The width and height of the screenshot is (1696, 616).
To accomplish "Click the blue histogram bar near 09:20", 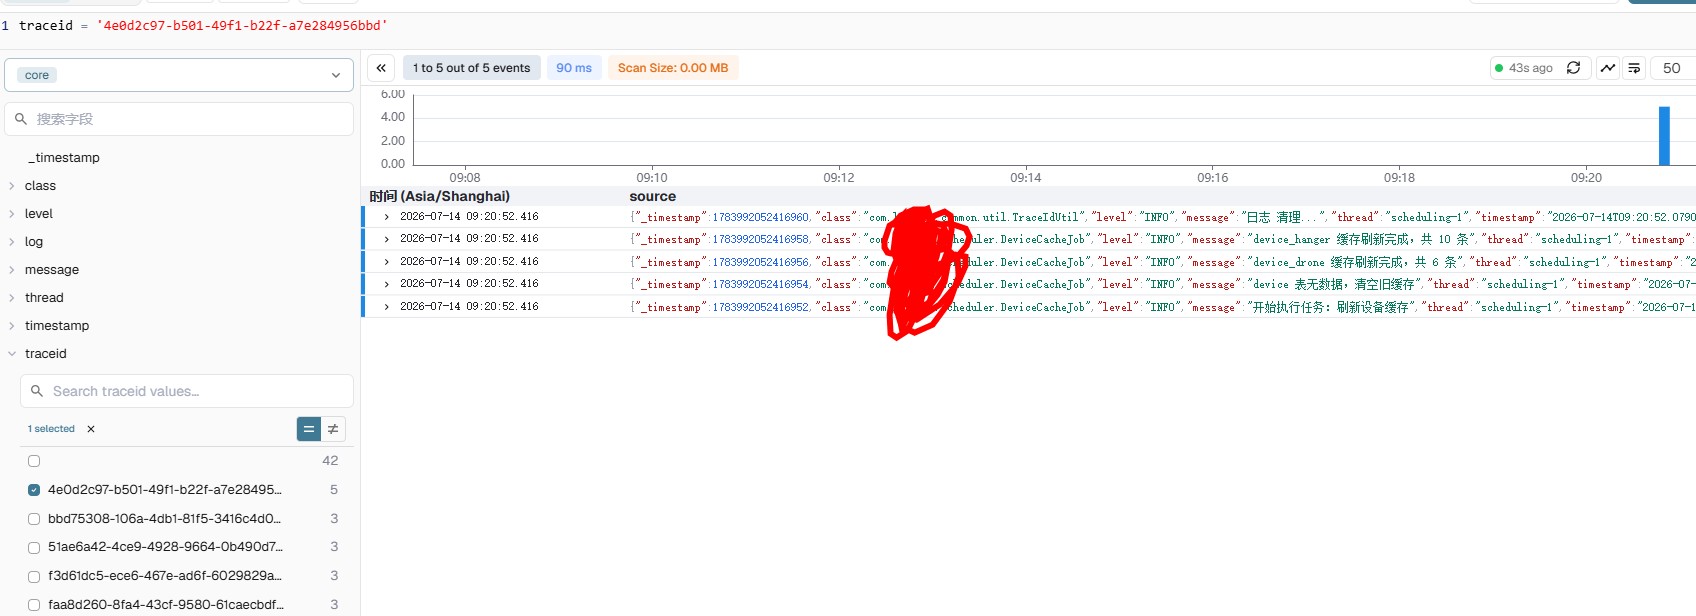I will click(1664, 135).
